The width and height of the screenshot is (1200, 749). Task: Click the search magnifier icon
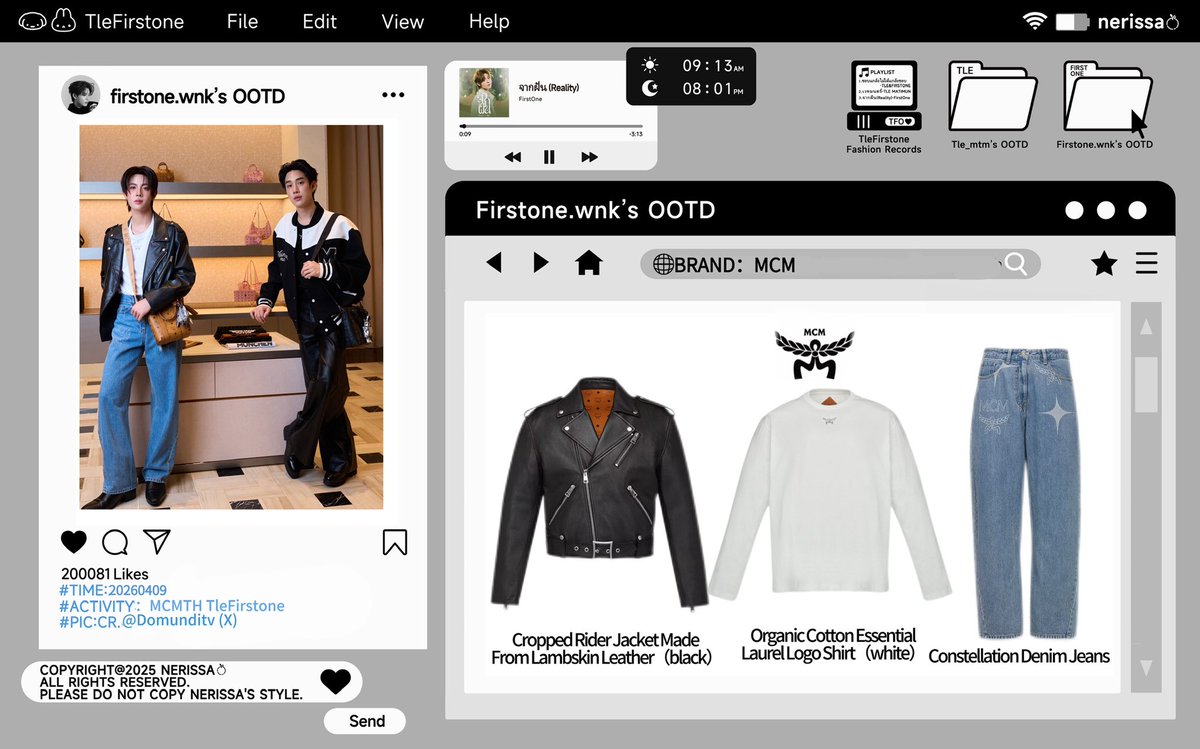click(x=1016, y=264)
